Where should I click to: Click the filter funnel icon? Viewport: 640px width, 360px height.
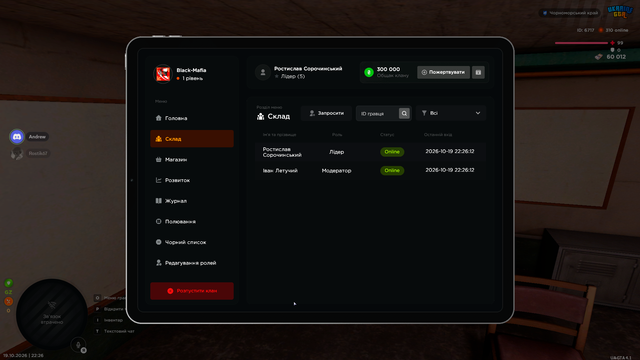424,113
